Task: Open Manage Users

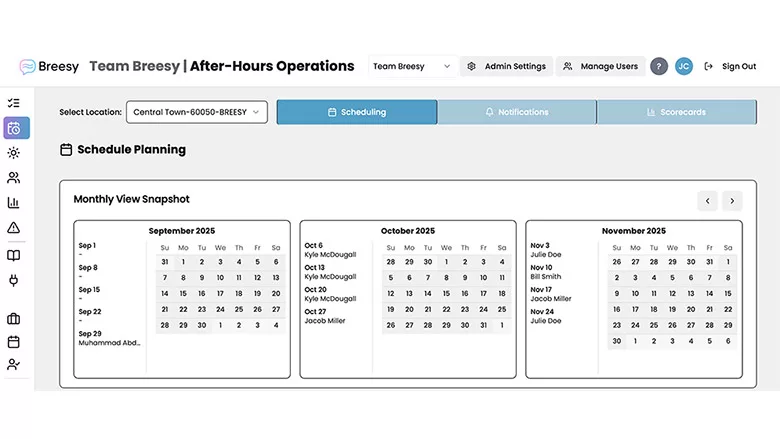Action: point(600,66)
